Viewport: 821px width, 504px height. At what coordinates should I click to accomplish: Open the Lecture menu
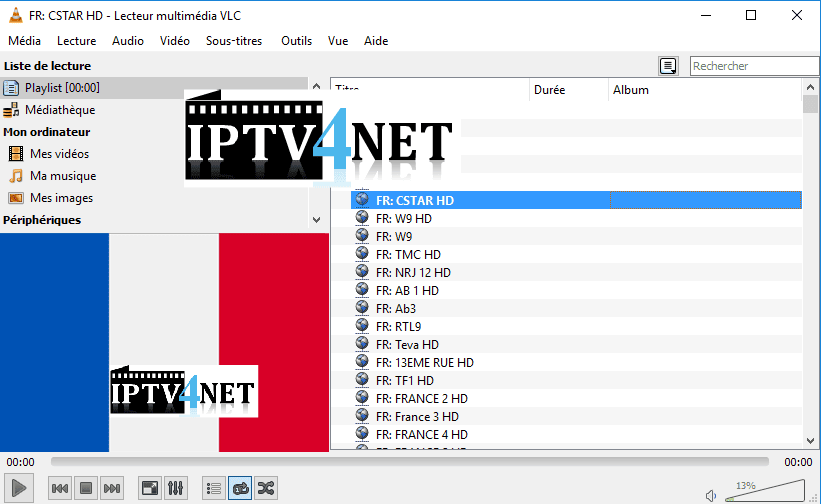tap(76, 41)
